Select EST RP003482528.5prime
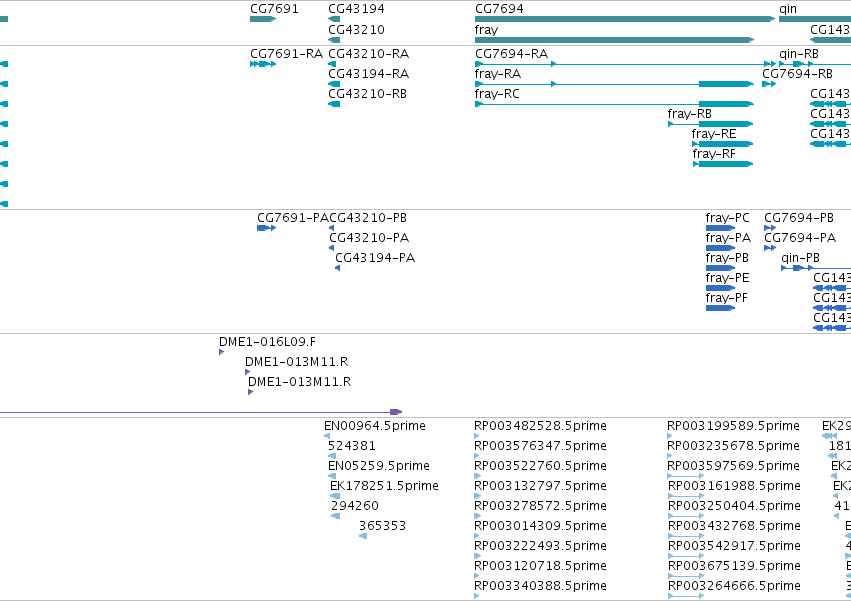851x601 pixels. [477, 436]
